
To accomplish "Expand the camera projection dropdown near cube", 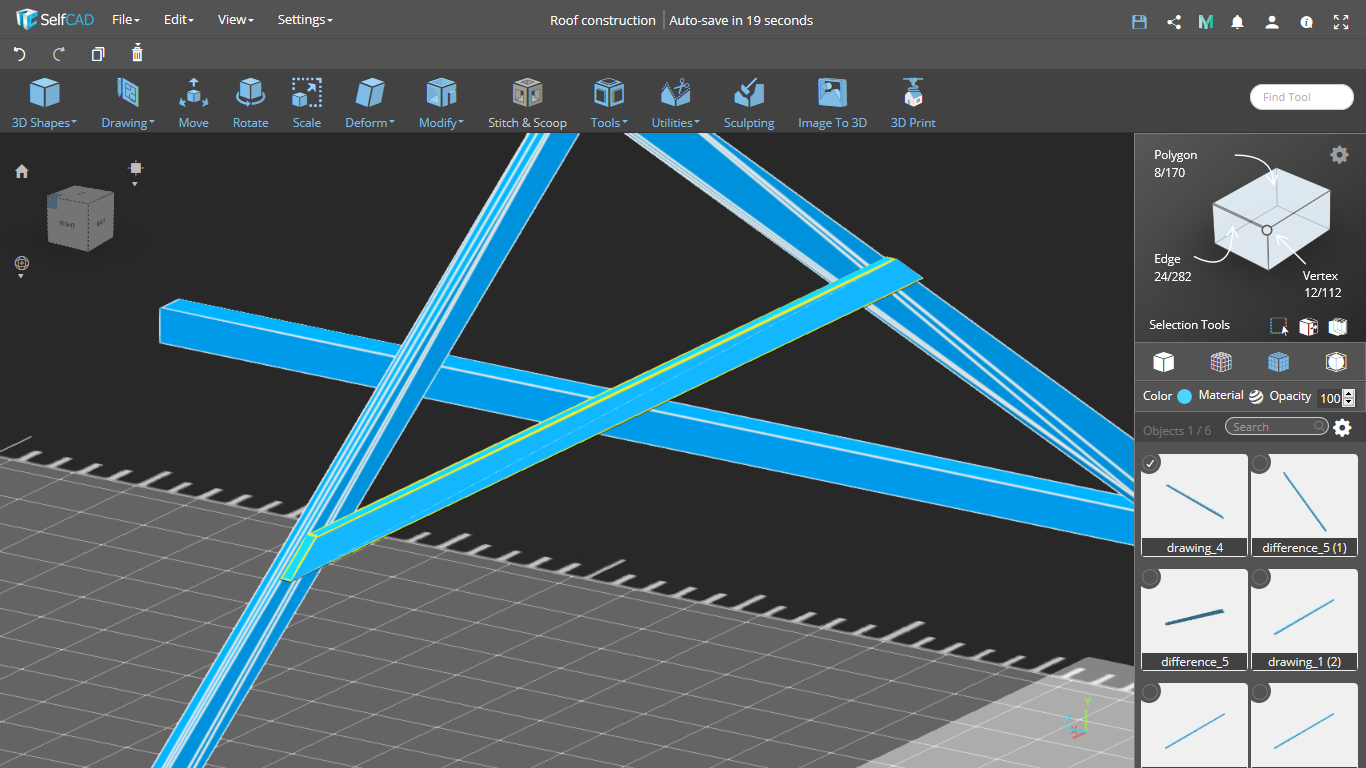I will tap(135, 184).
